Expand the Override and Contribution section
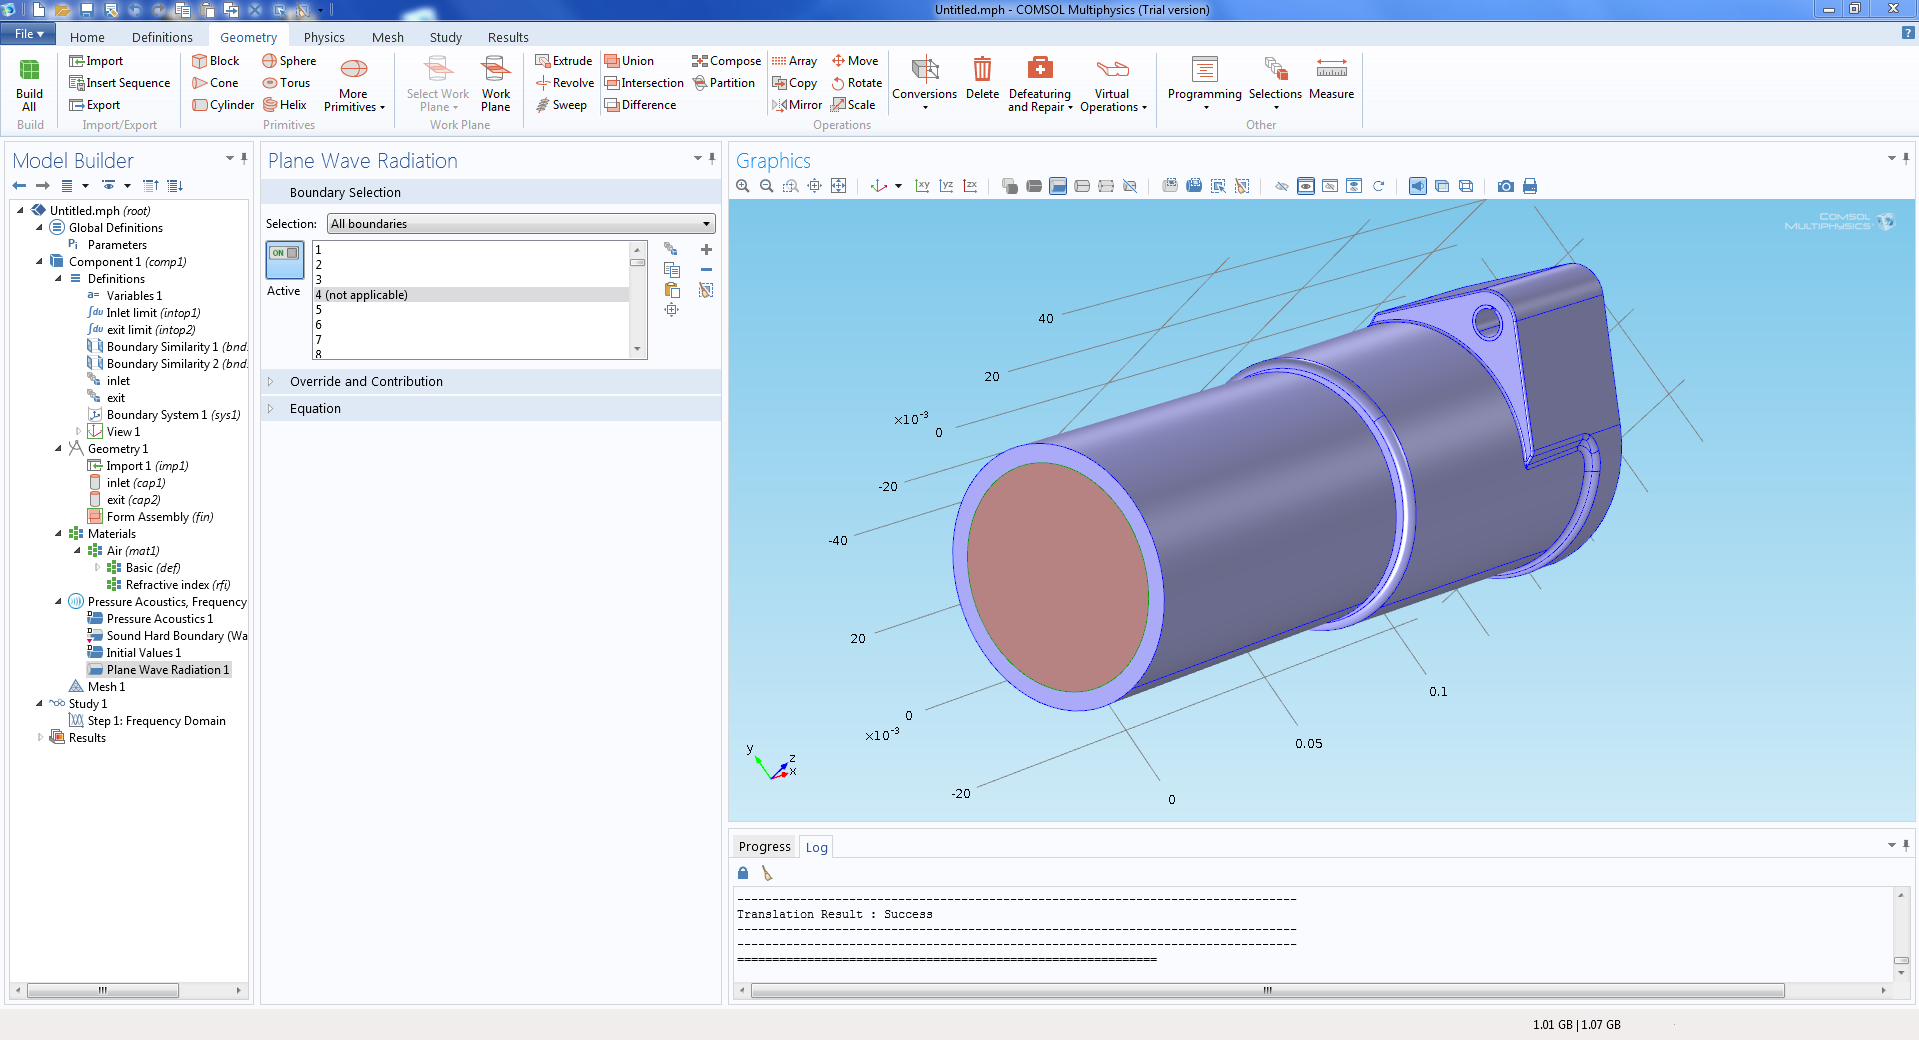This screenshot has height=1040, width=1919. [x=366, y=382]
